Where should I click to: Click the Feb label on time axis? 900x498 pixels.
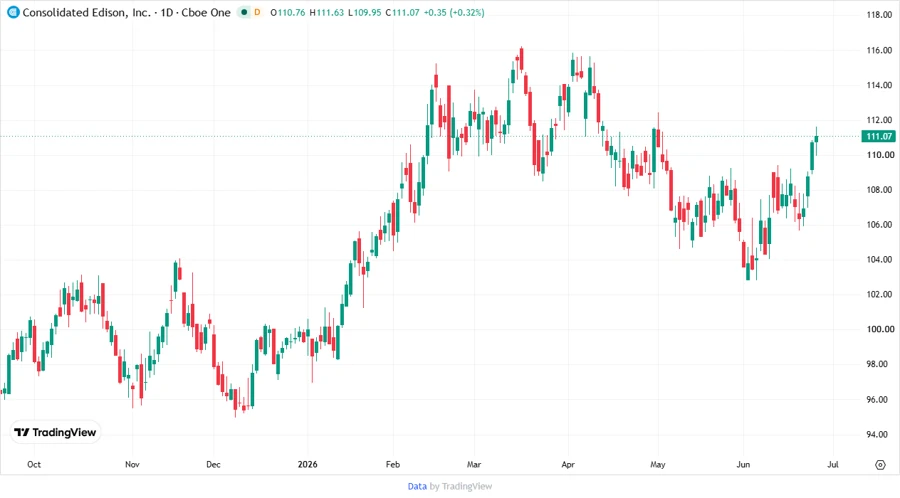393,465
